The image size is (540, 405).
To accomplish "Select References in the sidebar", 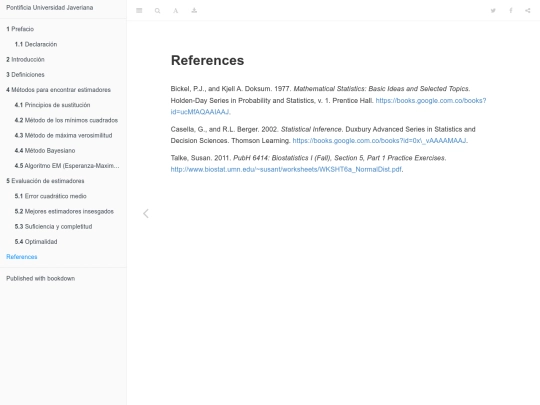I will point(22,257).
